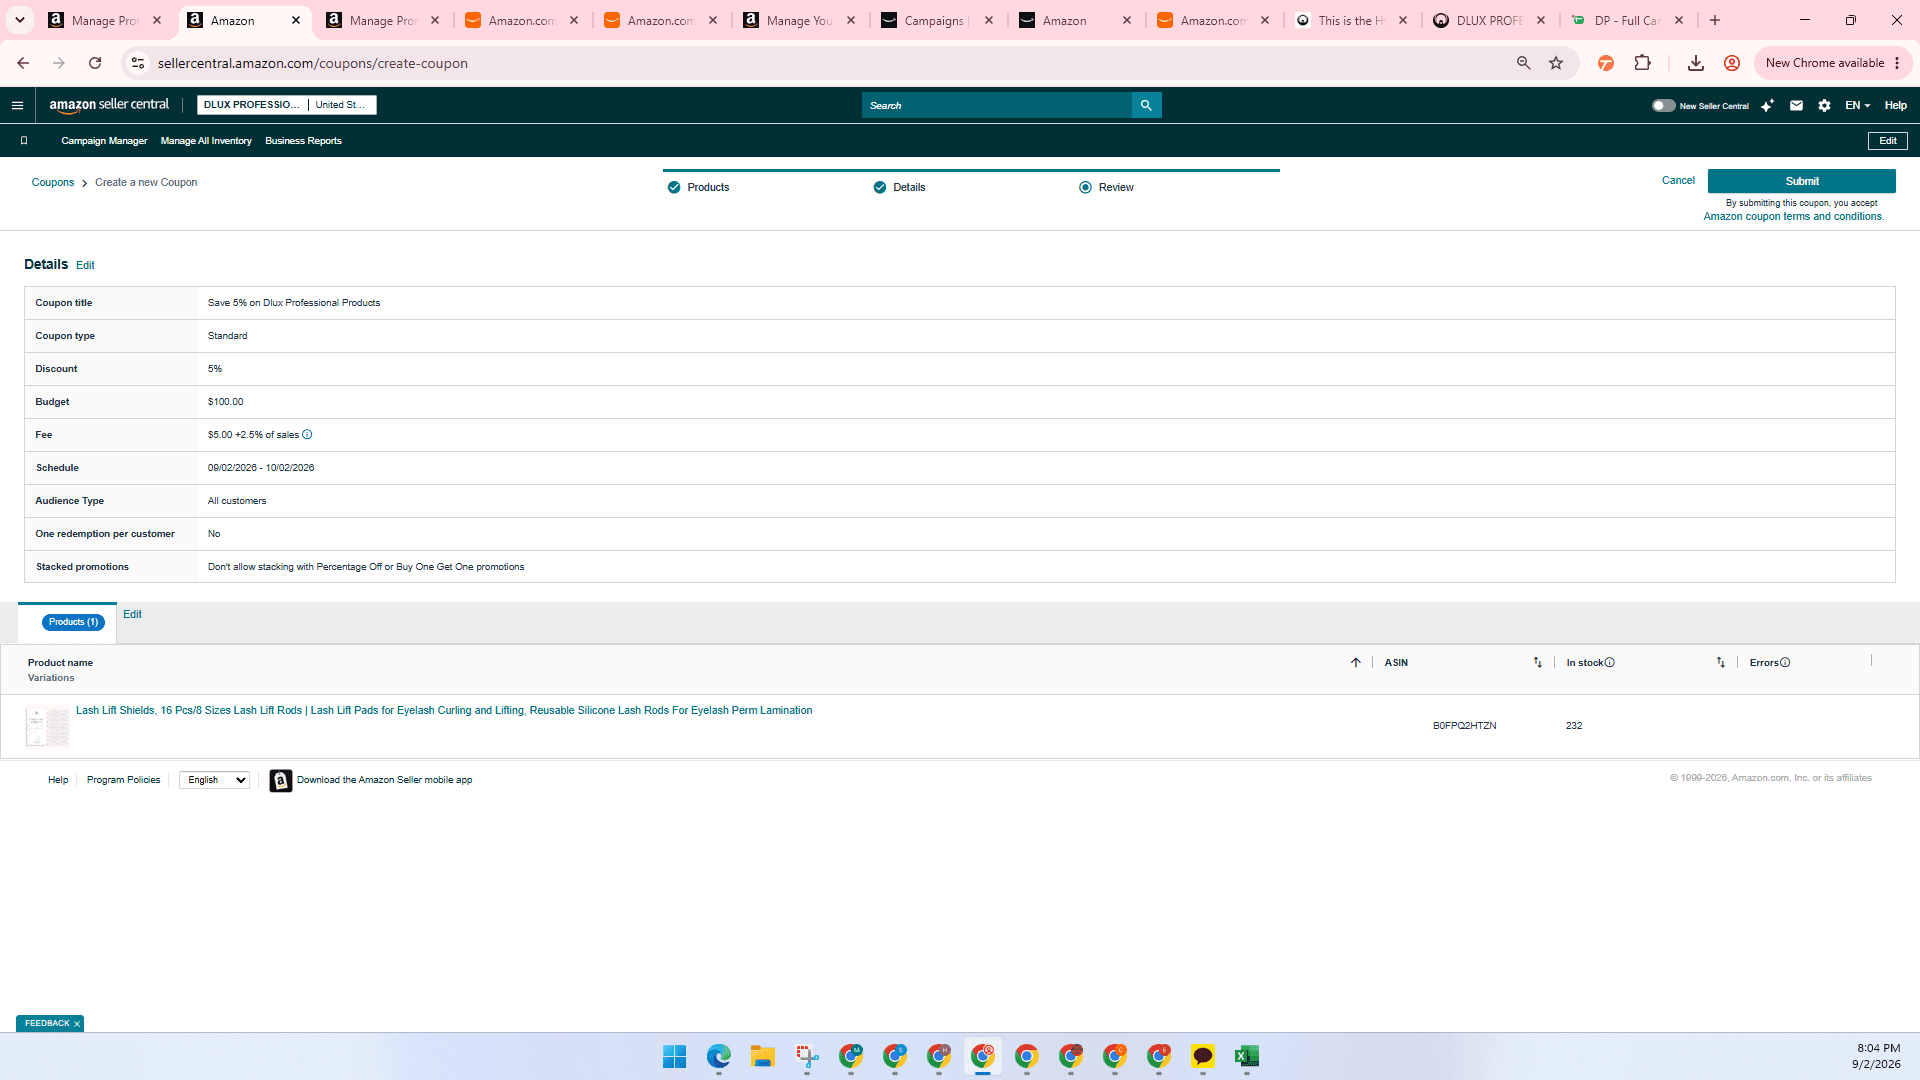Open Excel from the taskbar

click(1247, 1056)
